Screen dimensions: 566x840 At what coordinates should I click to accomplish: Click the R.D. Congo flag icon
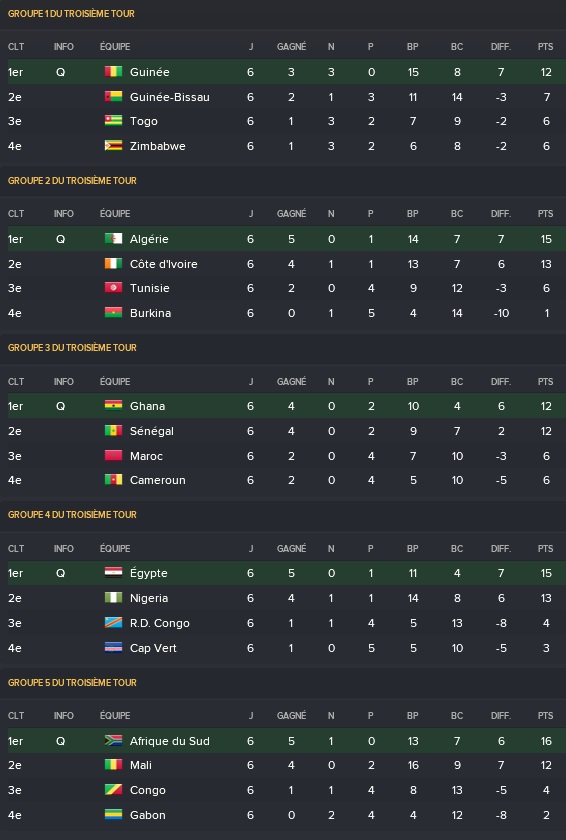(113, 622)
